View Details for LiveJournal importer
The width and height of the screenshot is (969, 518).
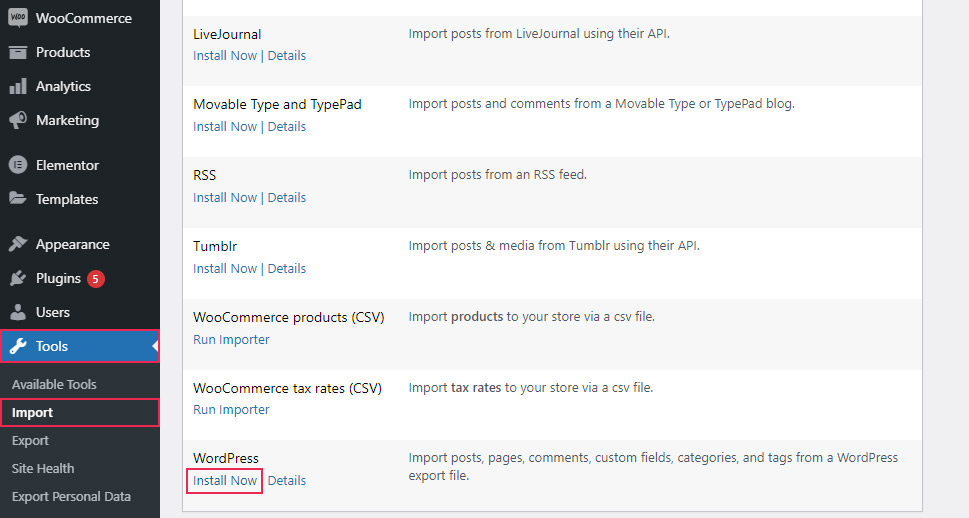tap(287, 56)
